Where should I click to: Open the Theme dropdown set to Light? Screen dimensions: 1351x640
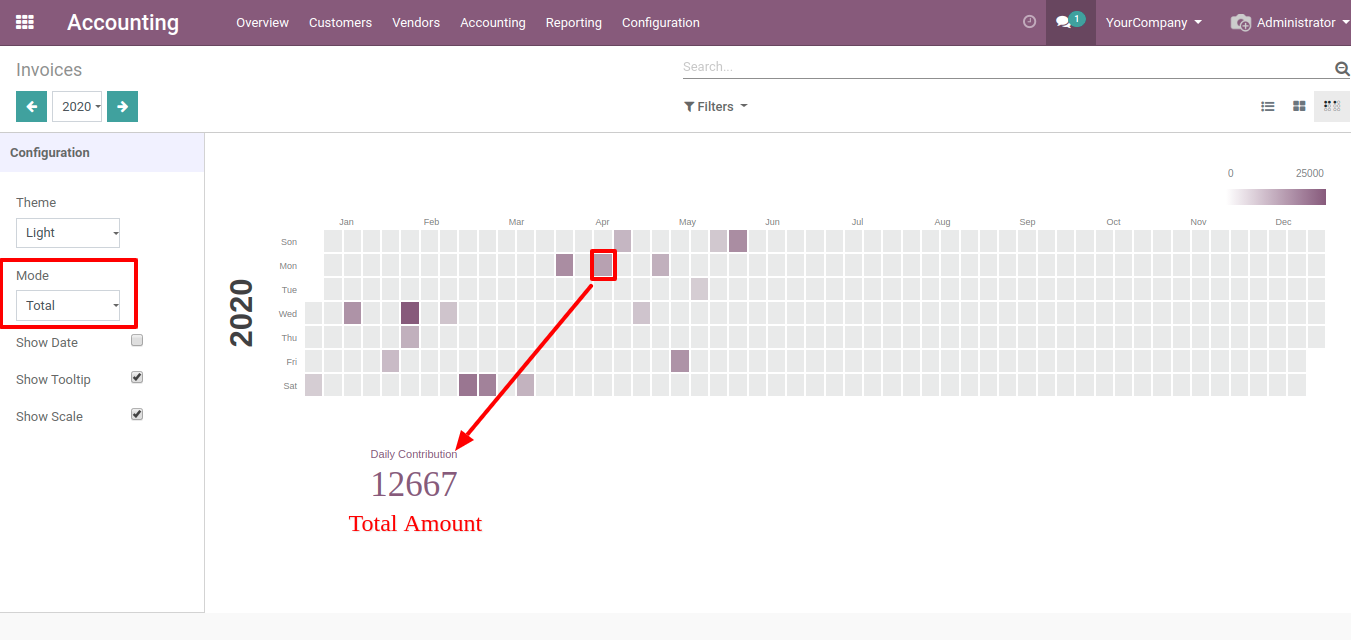point(68,233)
